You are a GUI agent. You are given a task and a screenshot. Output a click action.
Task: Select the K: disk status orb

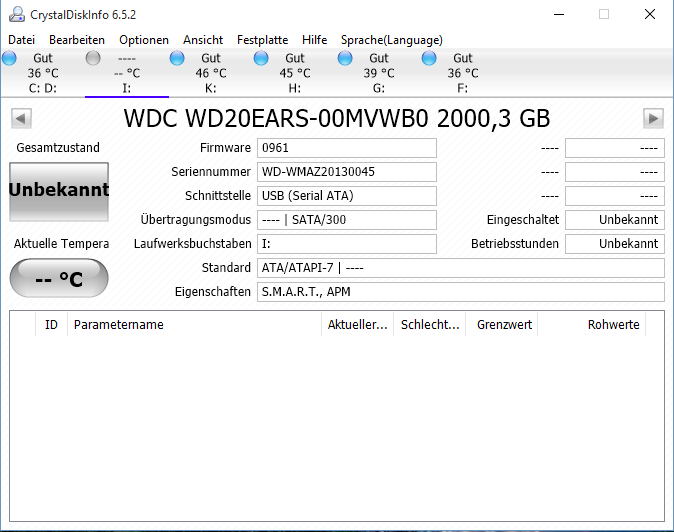177,58
